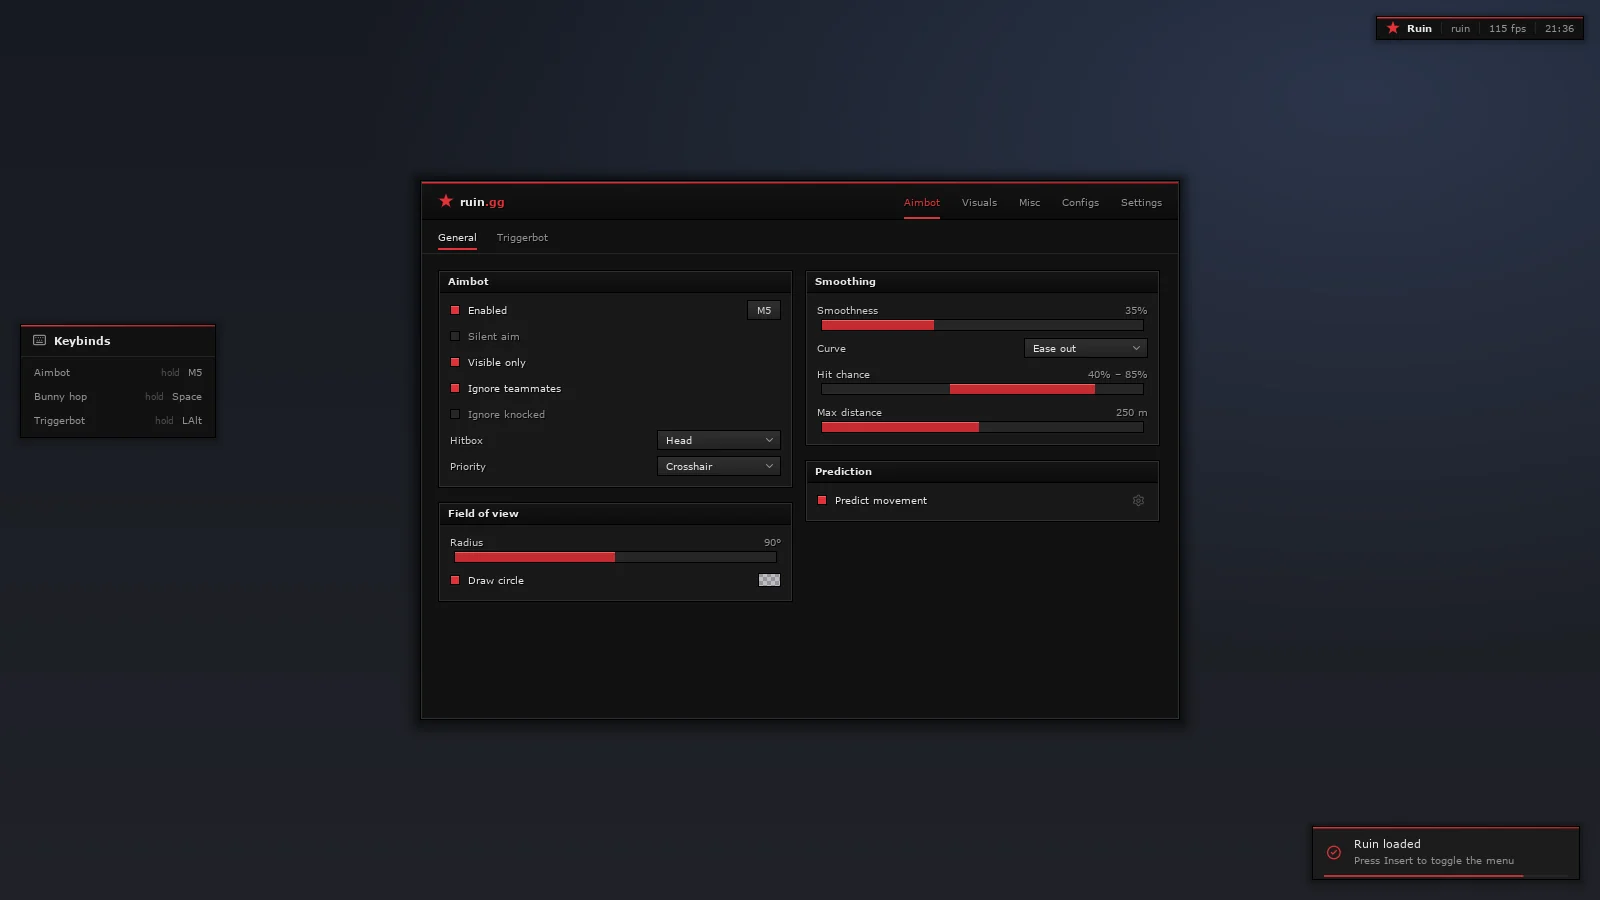Go to the Configs tab
This screenshot has height=900, width=1600.
click(x=1080, y=203)
